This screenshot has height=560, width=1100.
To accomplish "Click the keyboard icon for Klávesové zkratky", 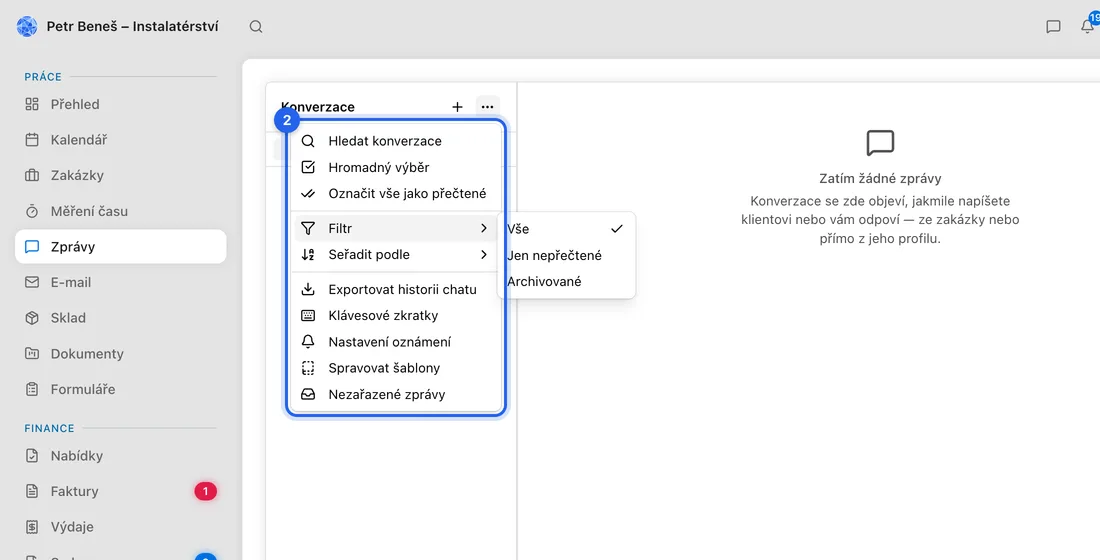I will click(308, 316).
